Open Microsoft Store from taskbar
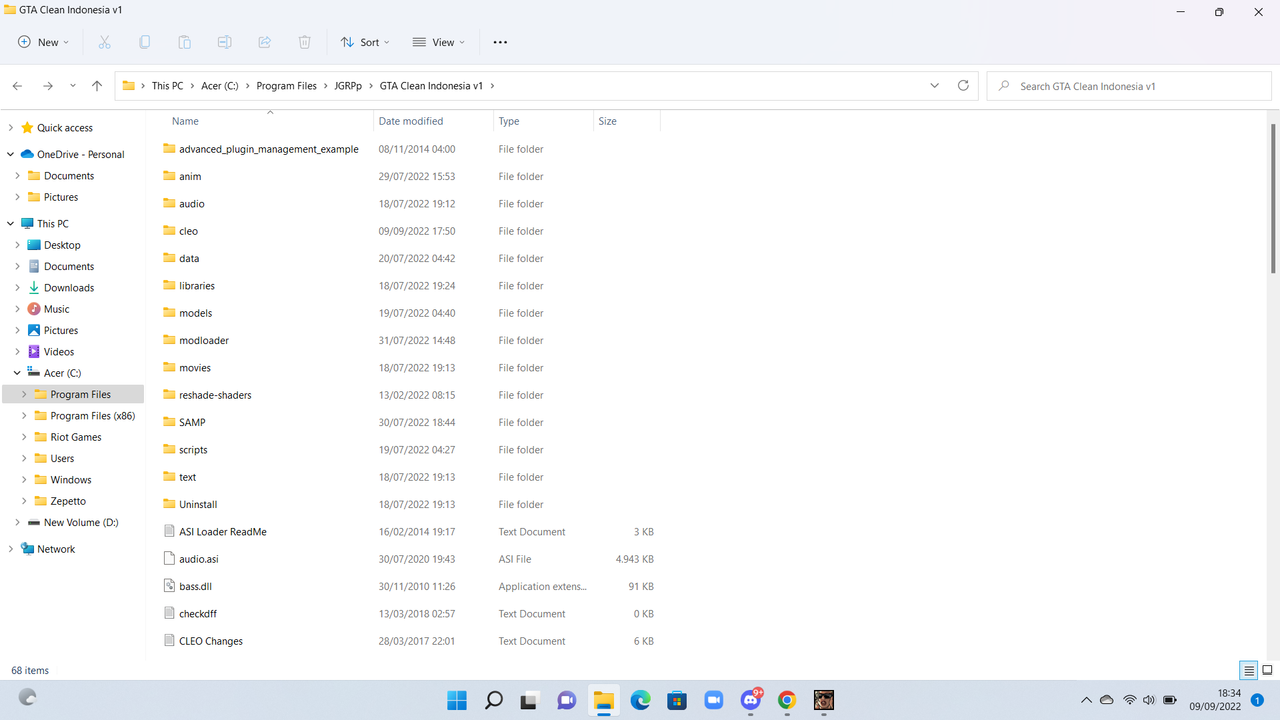The image size is (1280, 720). (677, 700)
